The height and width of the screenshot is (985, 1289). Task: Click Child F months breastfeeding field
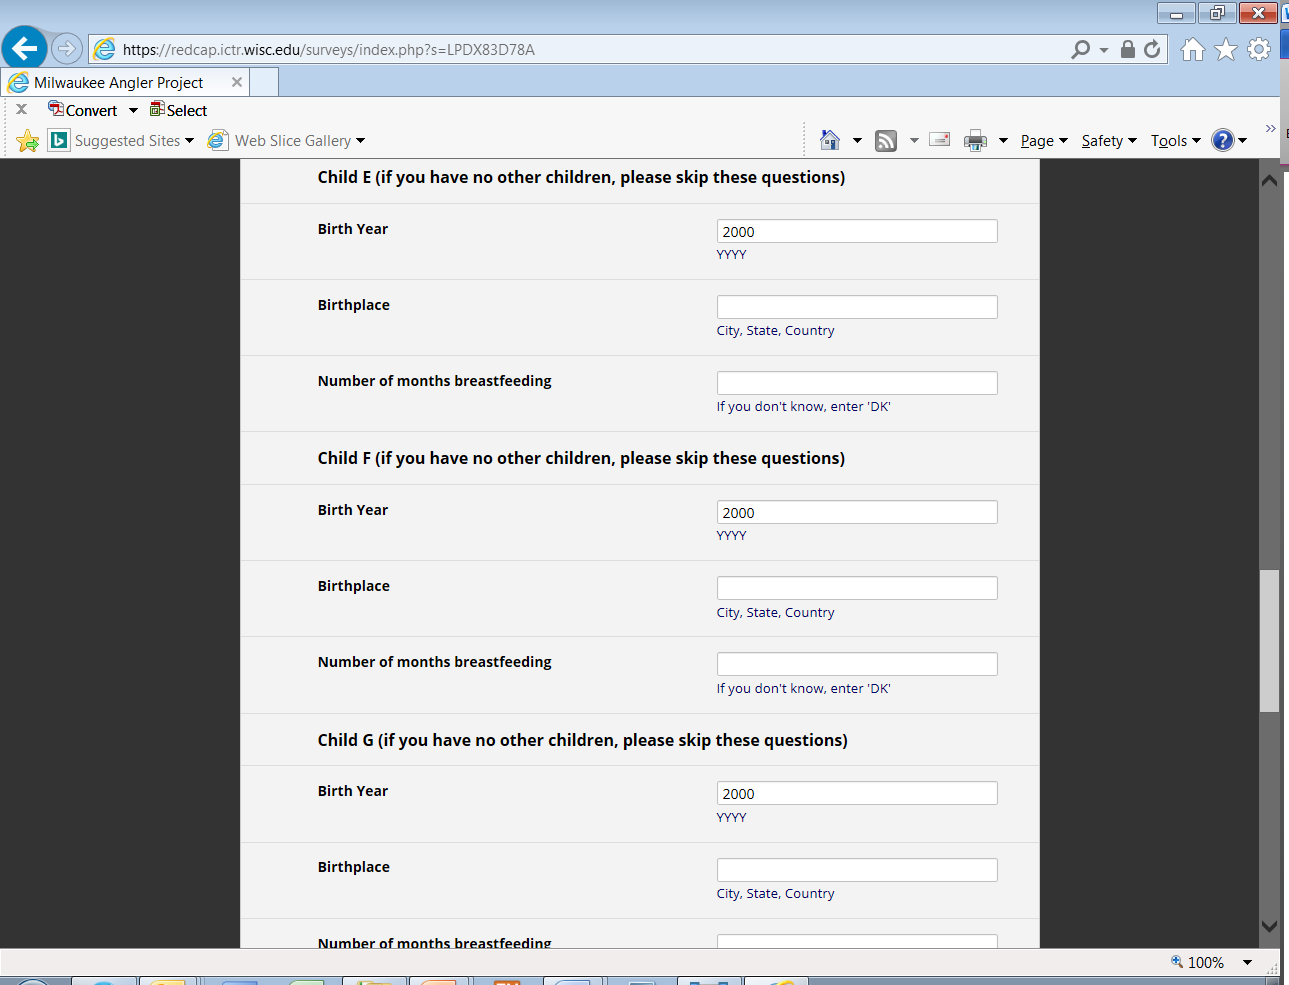857,664
